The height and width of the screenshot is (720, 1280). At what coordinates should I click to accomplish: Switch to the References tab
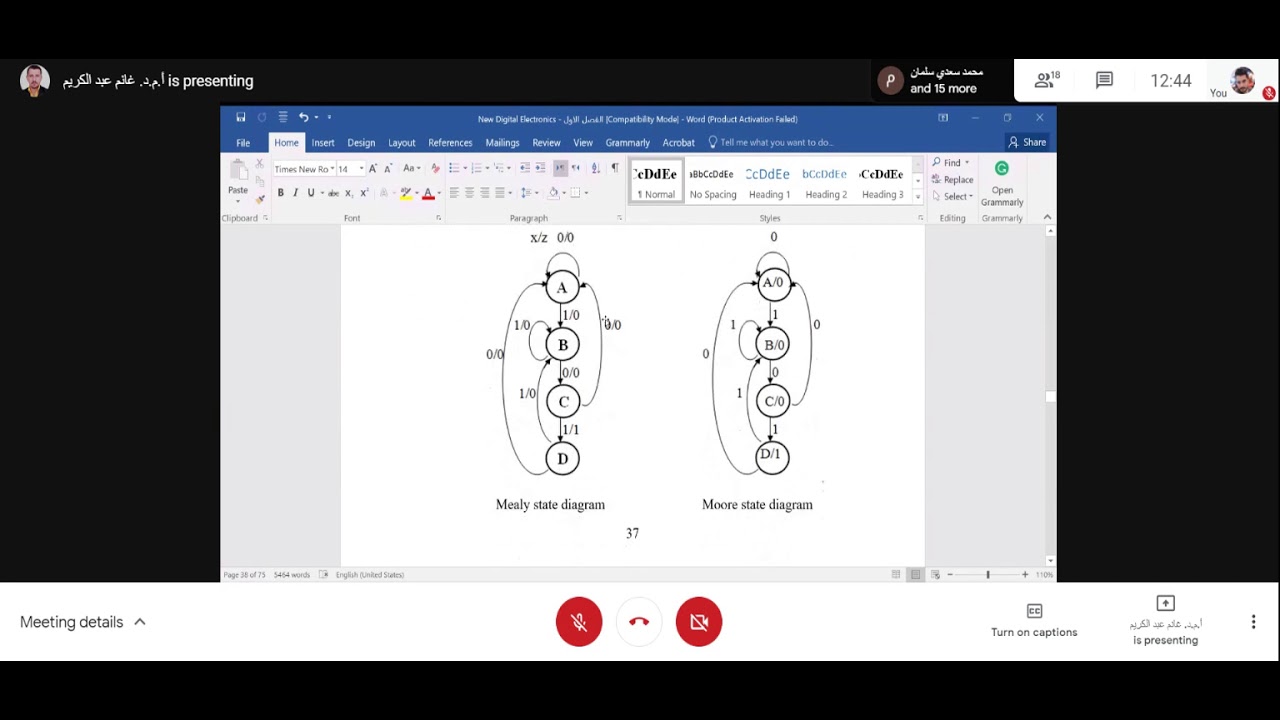click(x=450, y=143)
